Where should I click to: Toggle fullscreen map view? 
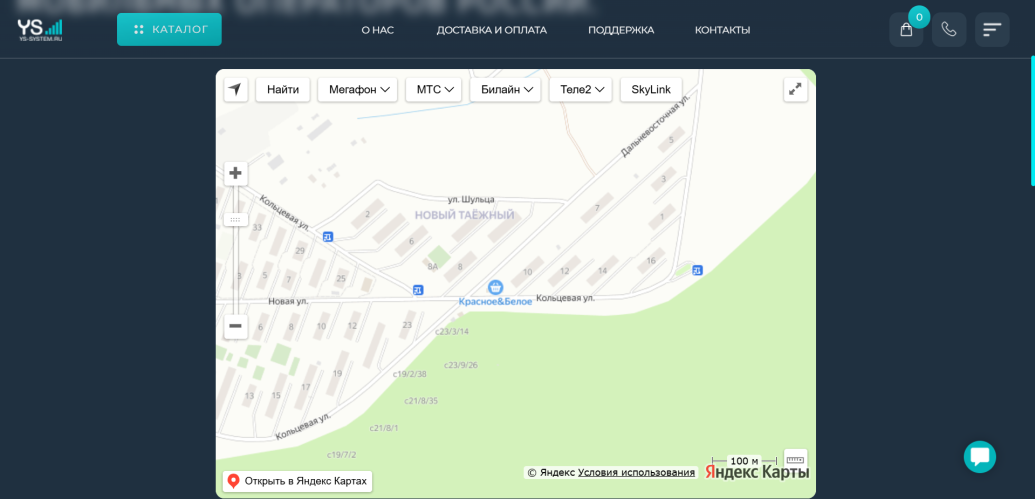pos(795,90)
